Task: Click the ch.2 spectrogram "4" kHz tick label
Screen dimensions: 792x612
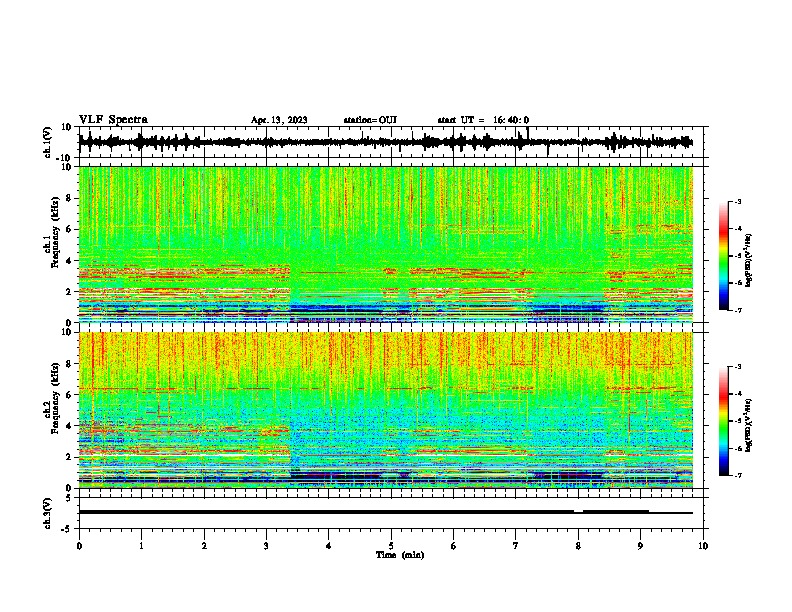Action: click(x=69, y=426)
